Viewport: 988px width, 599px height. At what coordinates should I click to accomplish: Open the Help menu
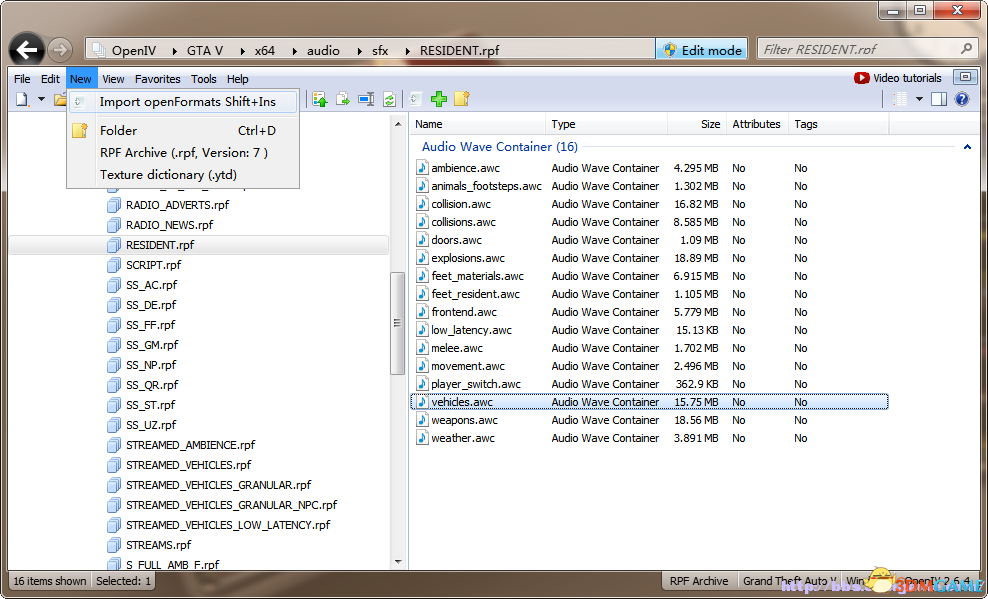238,79
